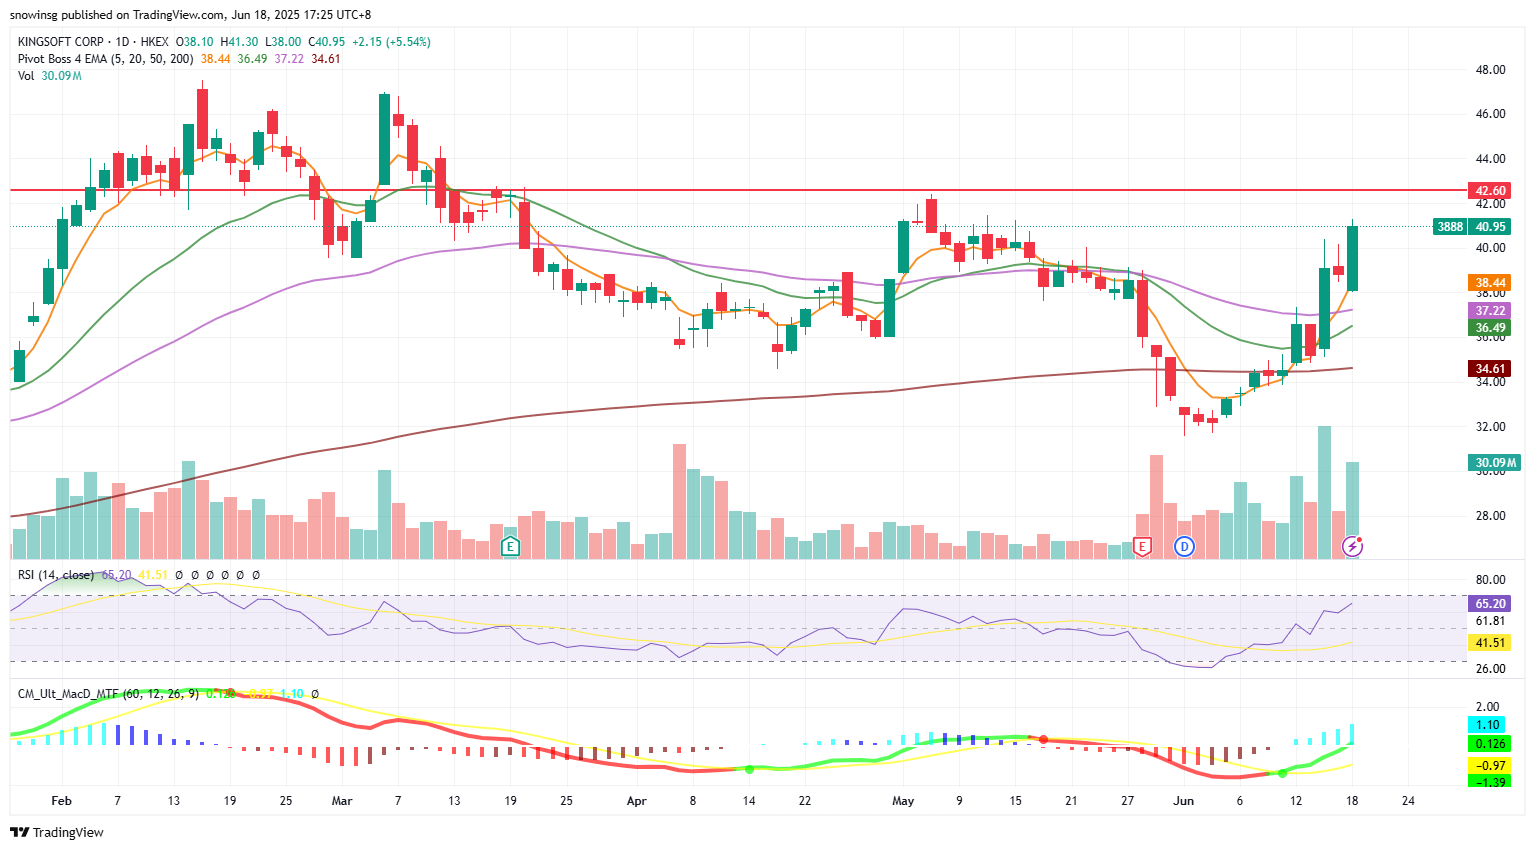Click the teal 40.95 last price label
The height and width of the screenshot is (850, 1535).
click(1490, 227)
